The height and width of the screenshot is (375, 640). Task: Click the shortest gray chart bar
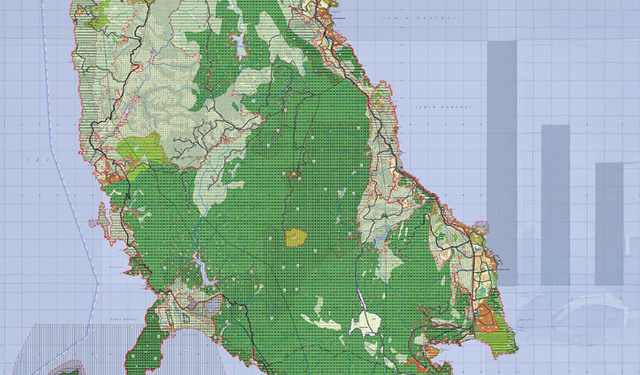609,224
